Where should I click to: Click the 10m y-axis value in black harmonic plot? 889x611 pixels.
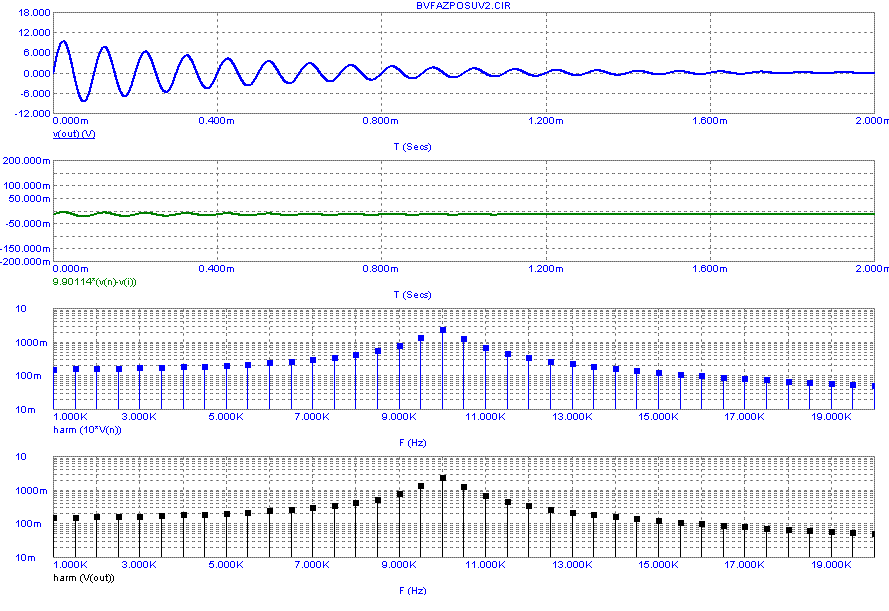[26, 558]
